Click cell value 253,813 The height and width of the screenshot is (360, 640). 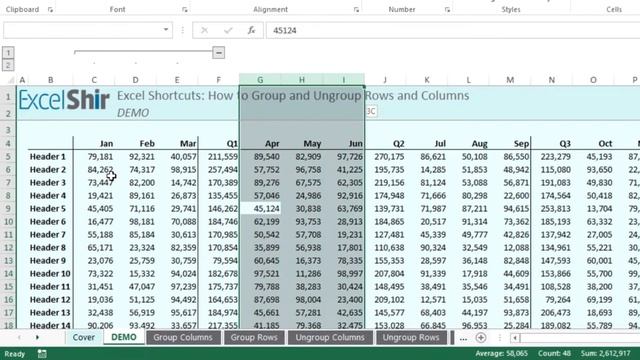click(x=551, y=209)
